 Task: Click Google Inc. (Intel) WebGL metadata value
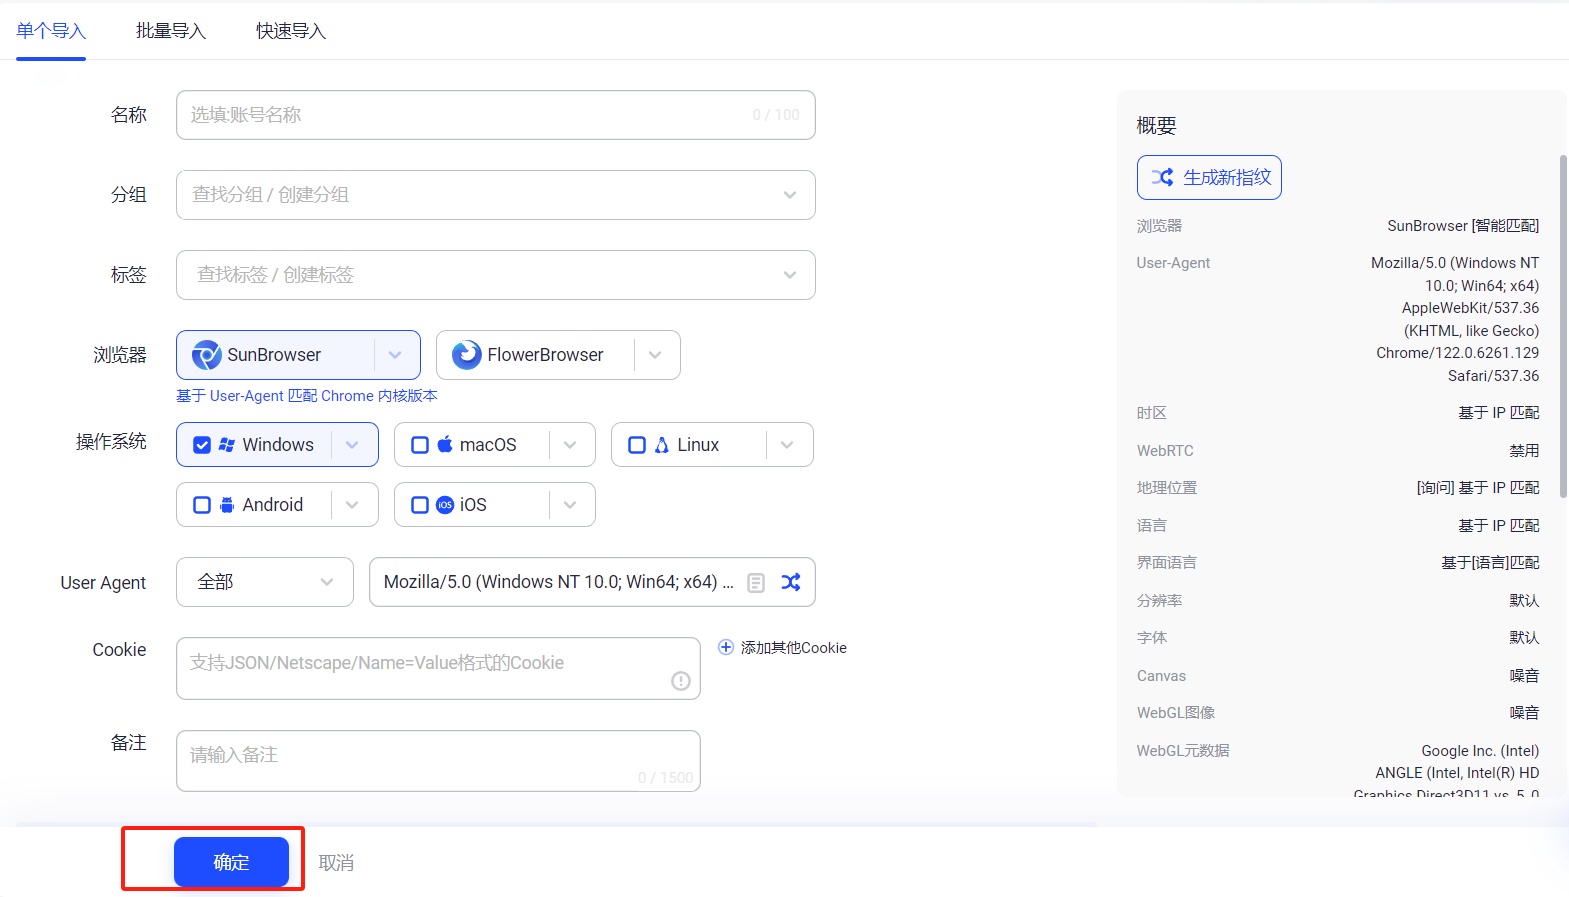tap(1480, 751)
